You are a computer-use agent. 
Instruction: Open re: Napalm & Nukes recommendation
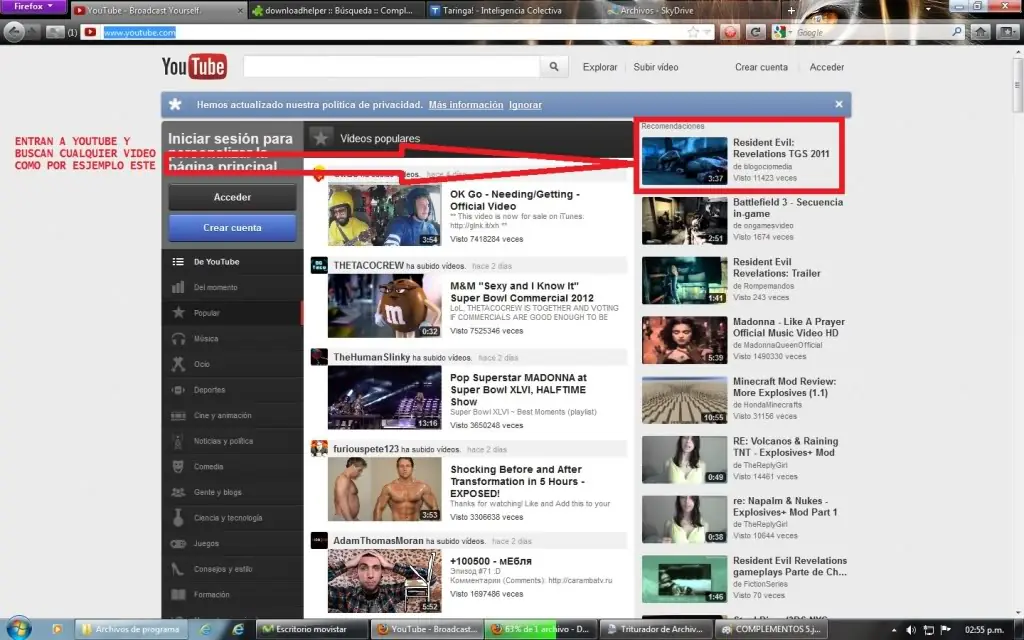(784, 506)
